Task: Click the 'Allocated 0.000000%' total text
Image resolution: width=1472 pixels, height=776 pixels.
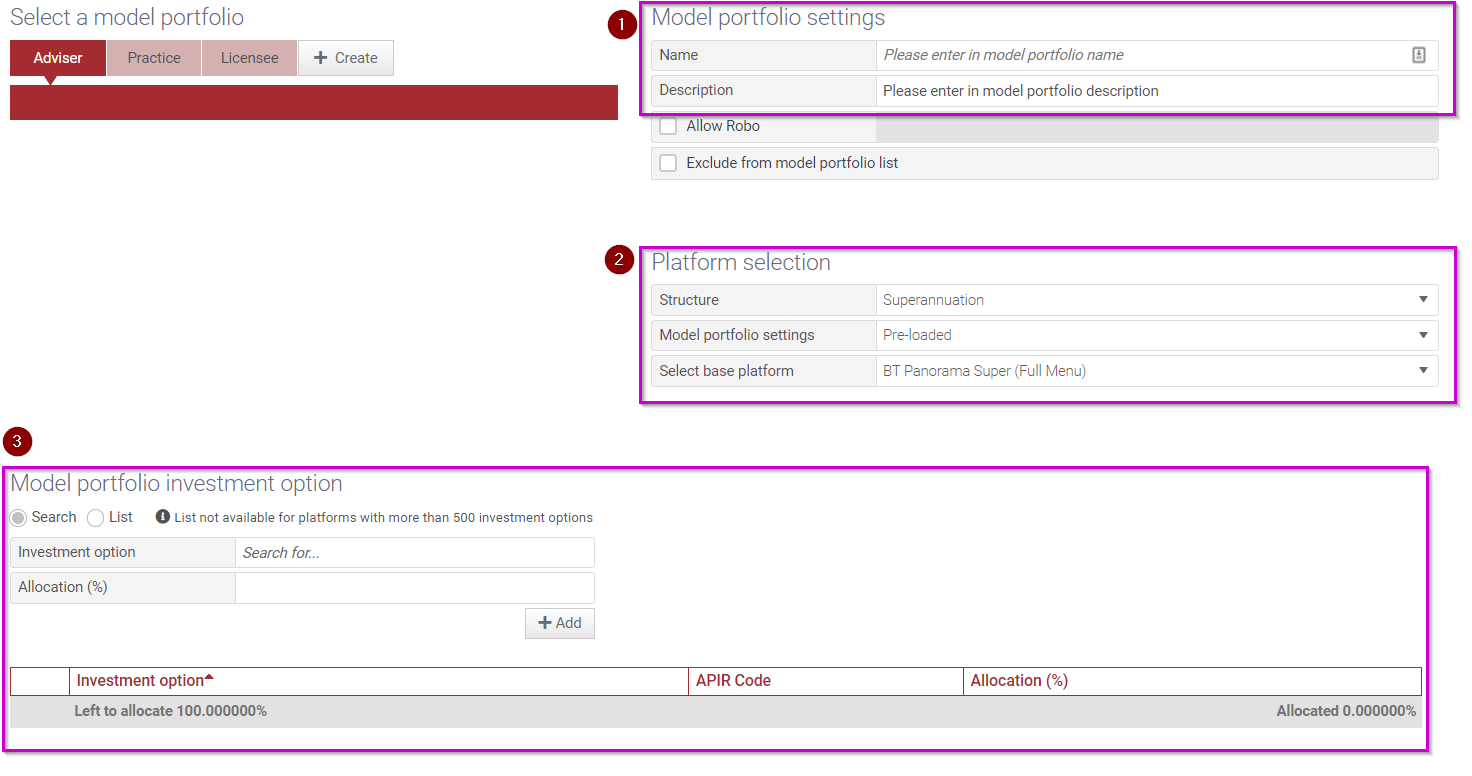Action: (1346, 711)
